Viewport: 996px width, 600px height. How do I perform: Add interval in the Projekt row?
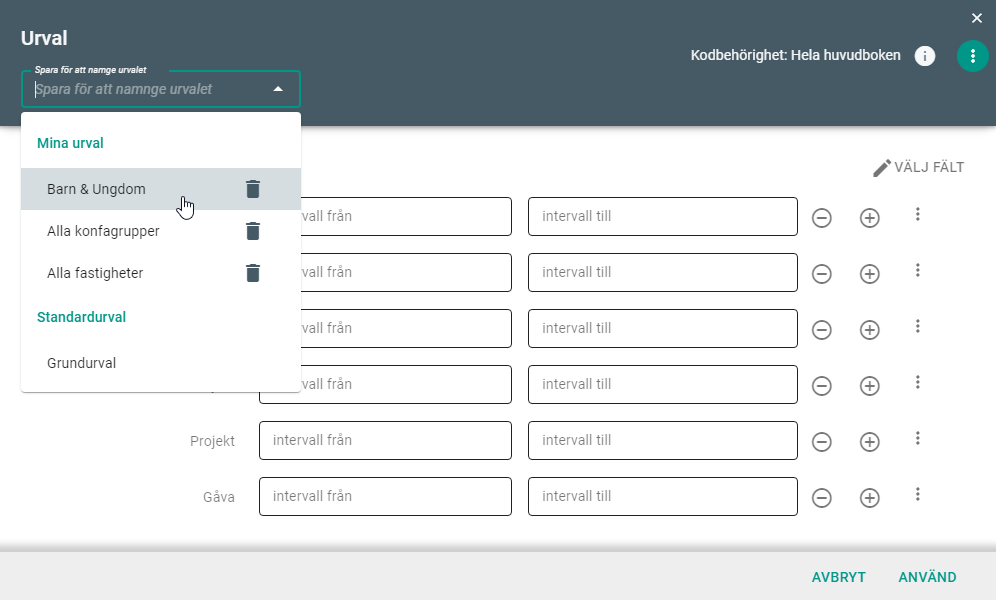(870, 441)
